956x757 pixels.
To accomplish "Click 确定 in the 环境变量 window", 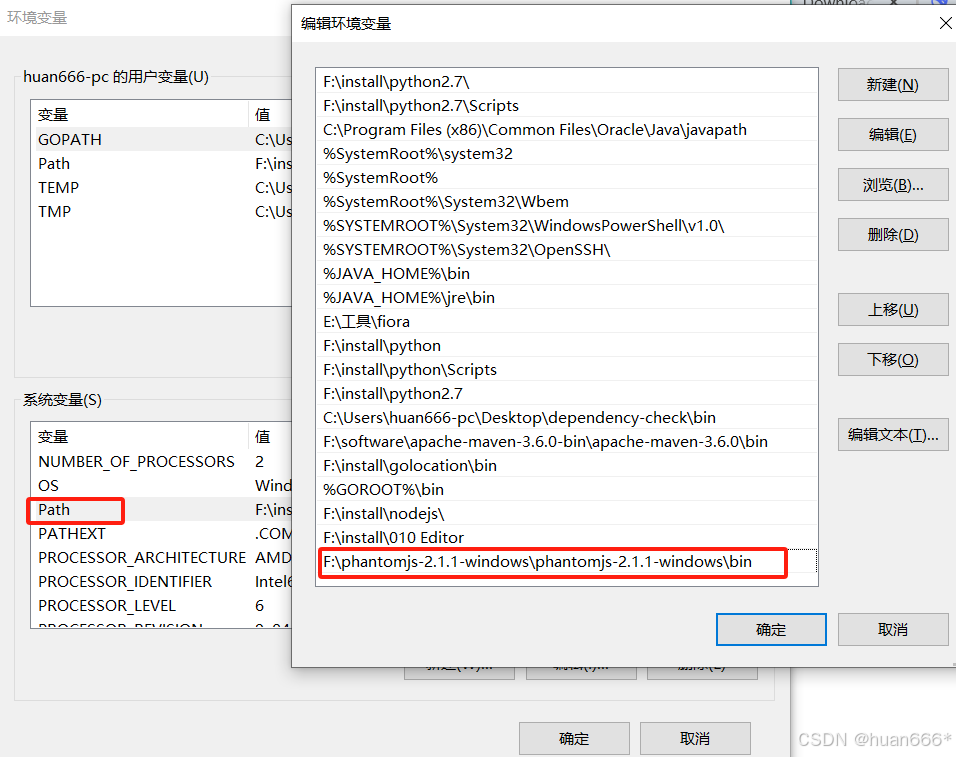I will tap(574, 739).
